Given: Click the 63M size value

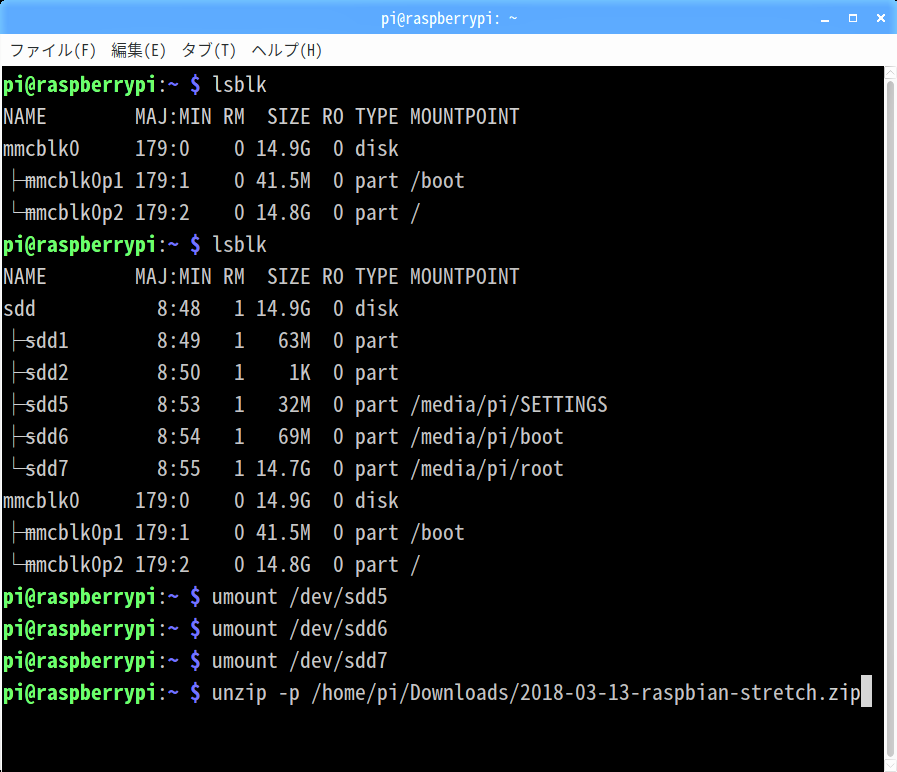Looking at the screenshot, I should click(x=294, y=341).
